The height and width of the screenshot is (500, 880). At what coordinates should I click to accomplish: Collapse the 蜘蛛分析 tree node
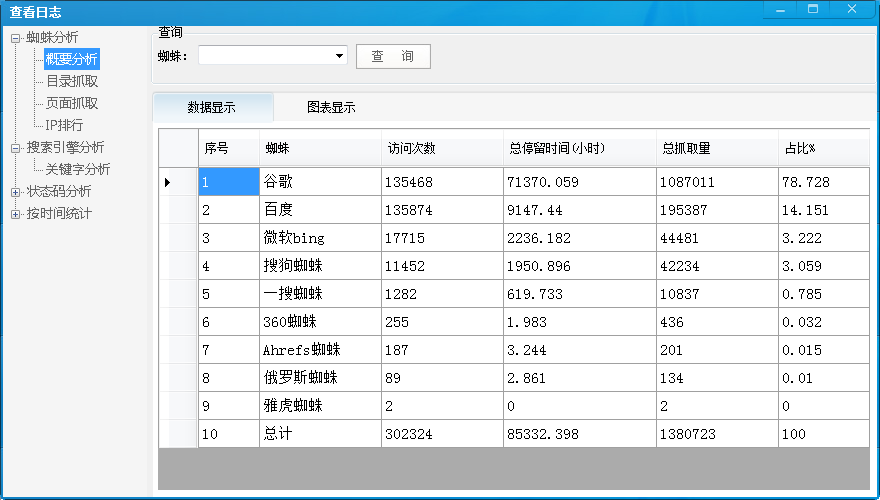(x=15, y=39)
